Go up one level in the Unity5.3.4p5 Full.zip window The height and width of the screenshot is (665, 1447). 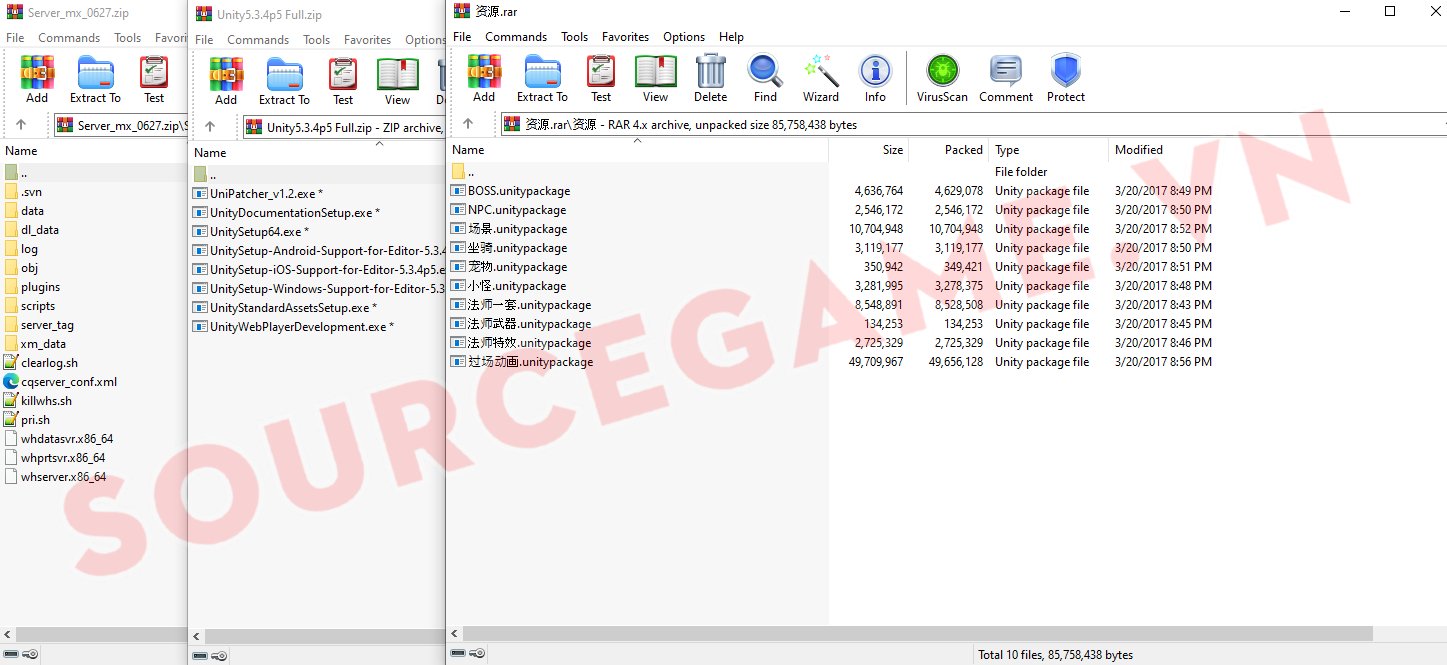pyautogui.click(x=210, y=126)
